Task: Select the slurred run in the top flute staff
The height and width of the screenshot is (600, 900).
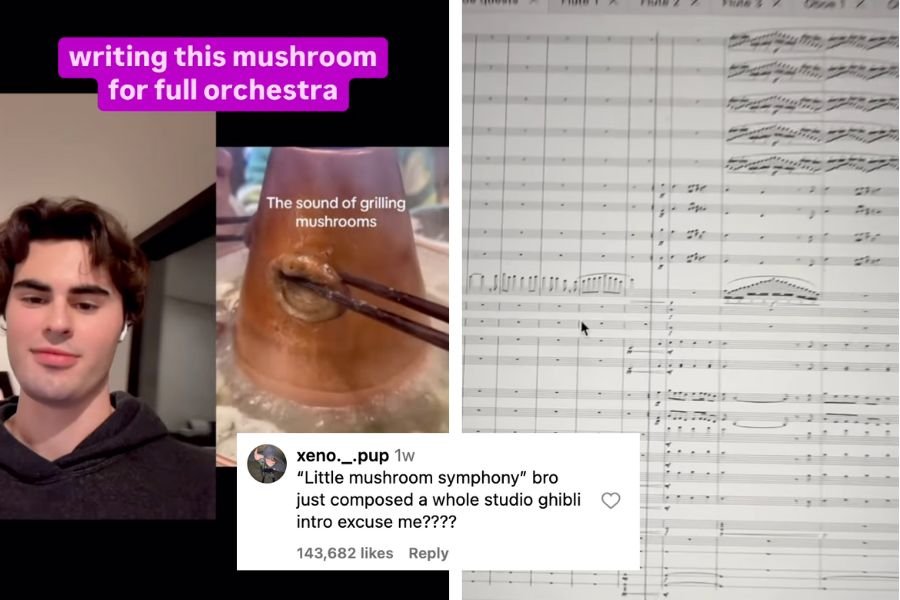Action: (x=812, y=41)
